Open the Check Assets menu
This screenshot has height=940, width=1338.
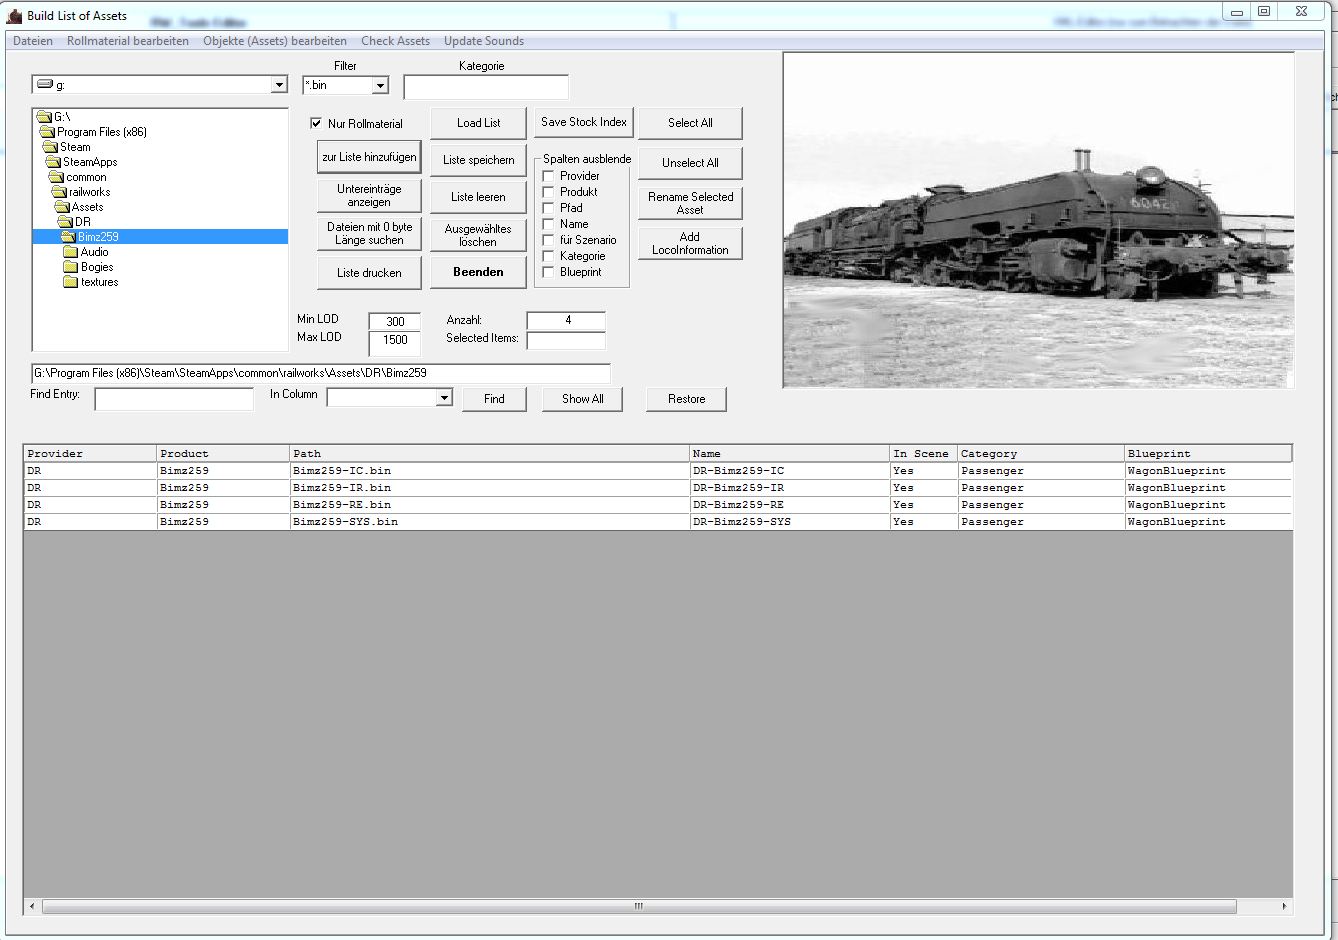click(395, 41)
